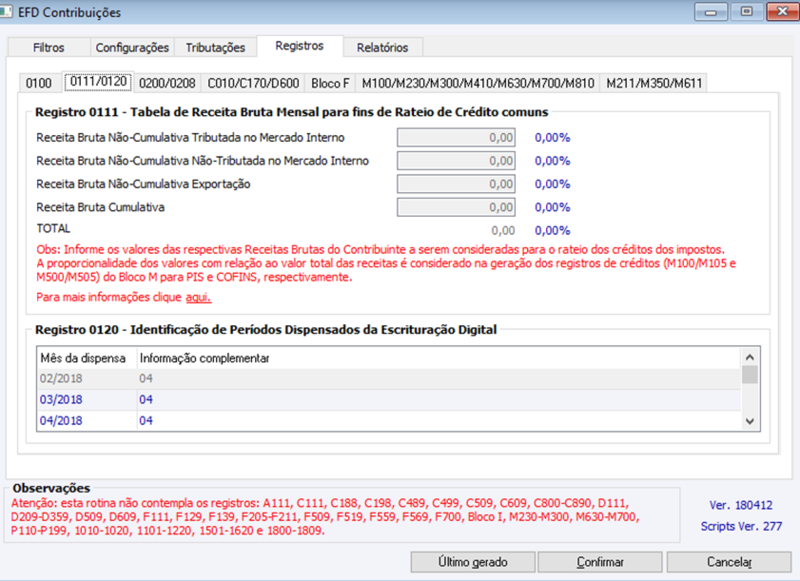This screenshot has width=800, height=581.
Task: Select the 03/2018 dispensa month cell
Action: pyautogui.click(x=86, y=399)
